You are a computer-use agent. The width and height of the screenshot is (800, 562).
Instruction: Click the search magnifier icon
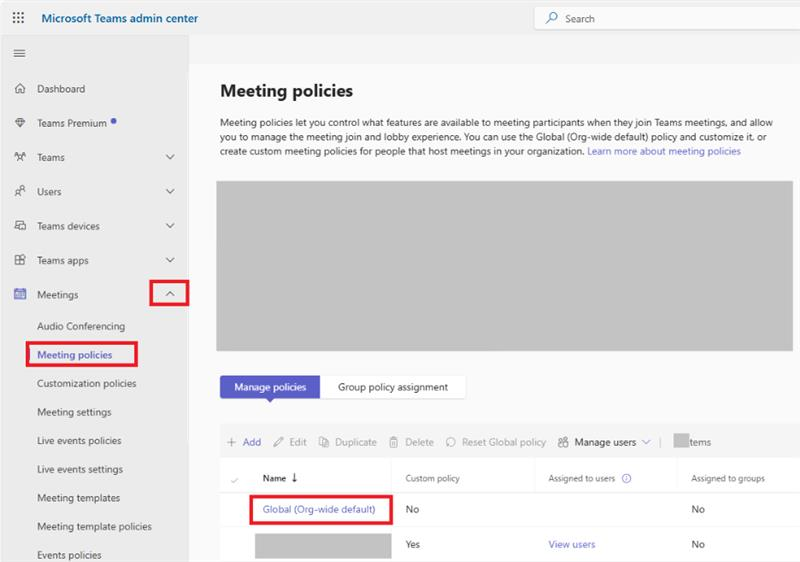552,18
